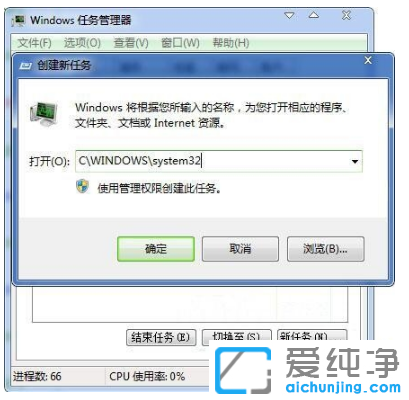Open the 帮助(H) menu

[231, 43]
